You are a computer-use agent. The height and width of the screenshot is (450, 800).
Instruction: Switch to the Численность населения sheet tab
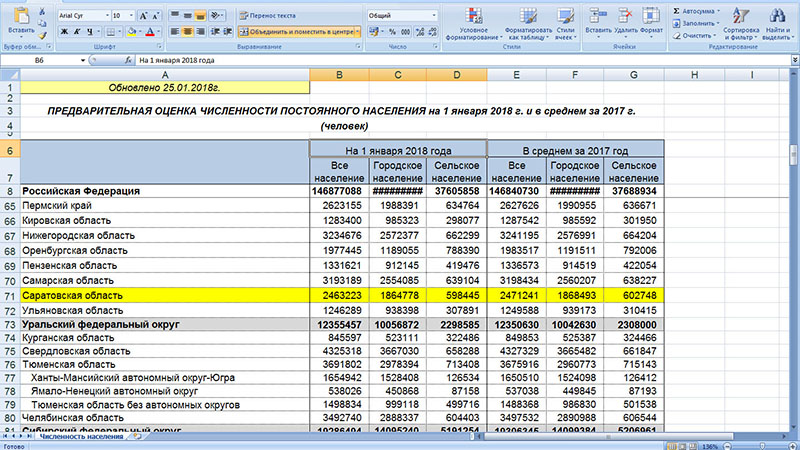pyautogui.click(x=80, y=437)
